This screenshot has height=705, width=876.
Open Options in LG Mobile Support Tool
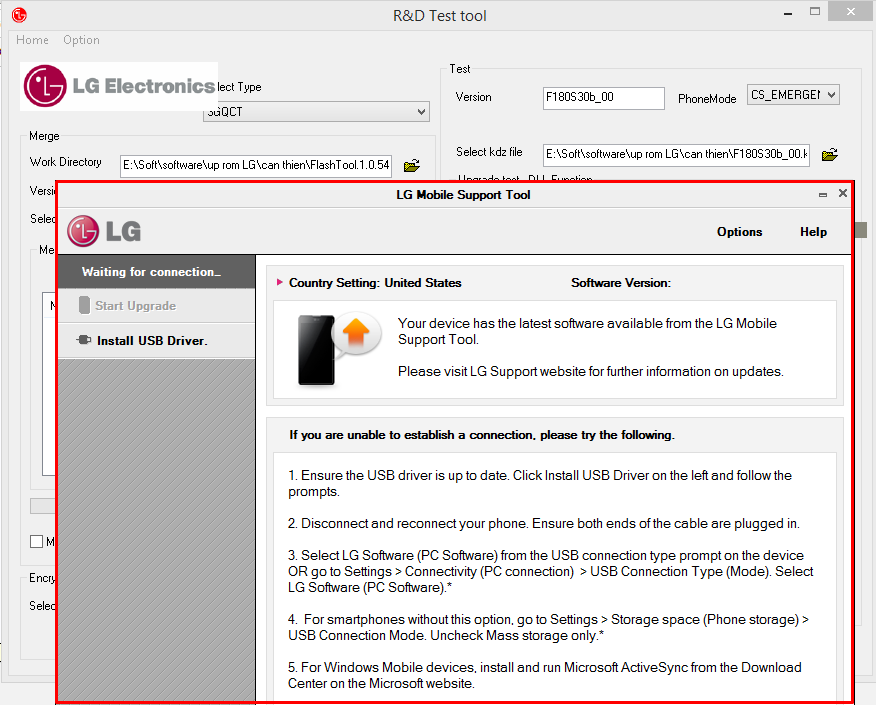pyautogui.click(x=739, y=232)
